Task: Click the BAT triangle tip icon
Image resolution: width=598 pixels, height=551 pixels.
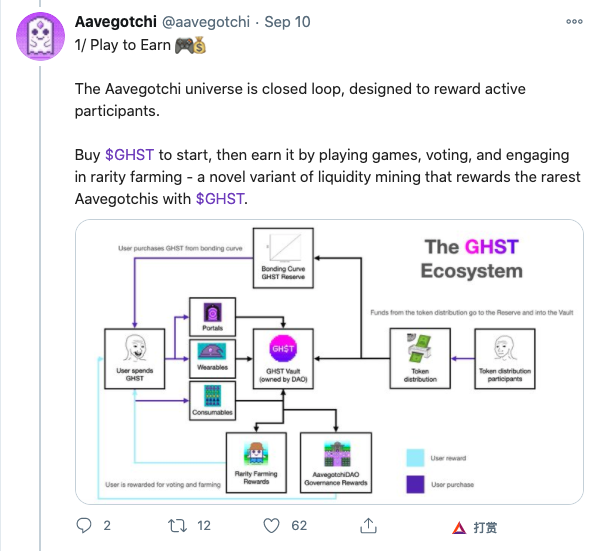Action: (459, 528)
